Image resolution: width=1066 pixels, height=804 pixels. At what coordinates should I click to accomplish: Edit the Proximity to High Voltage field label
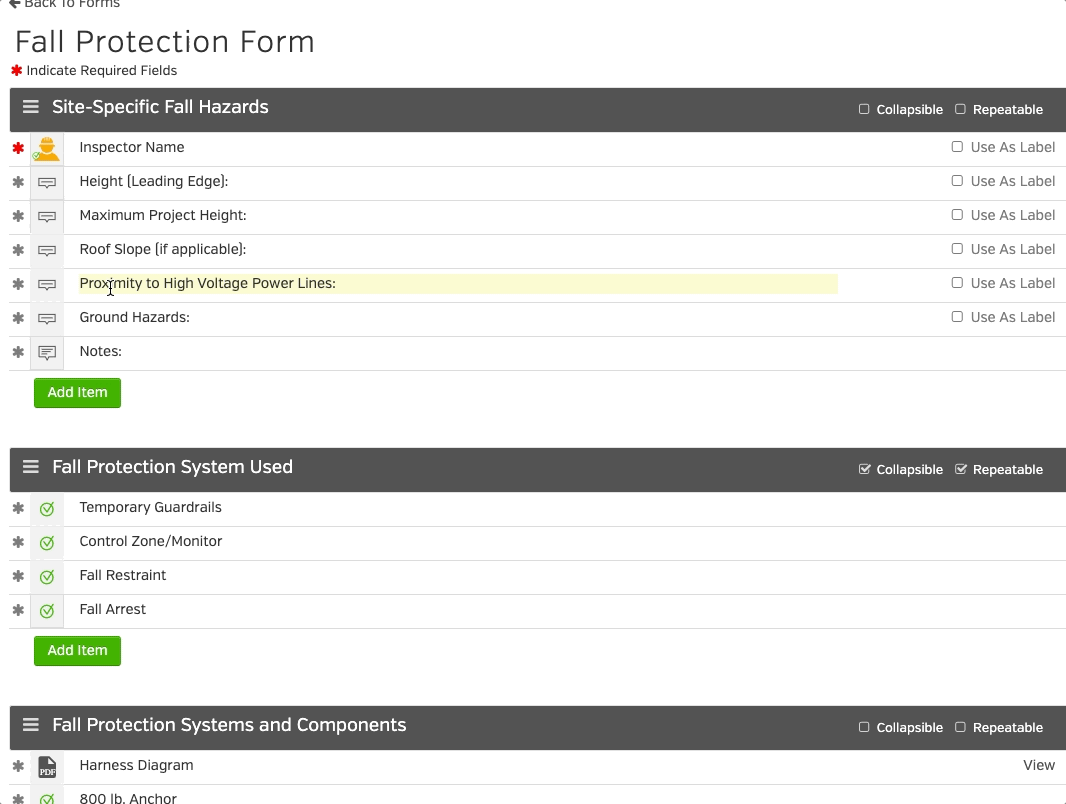pos(457,284)
